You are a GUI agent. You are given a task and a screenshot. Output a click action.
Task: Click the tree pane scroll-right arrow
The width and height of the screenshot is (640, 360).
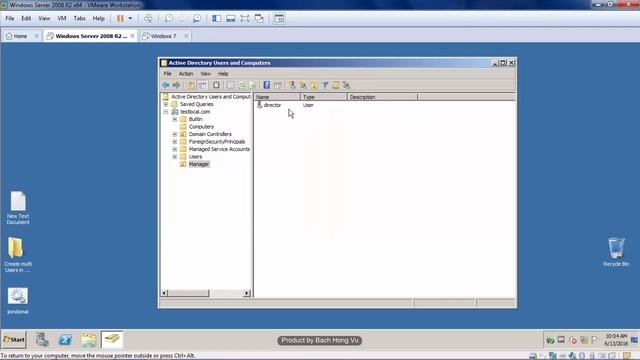247,293
